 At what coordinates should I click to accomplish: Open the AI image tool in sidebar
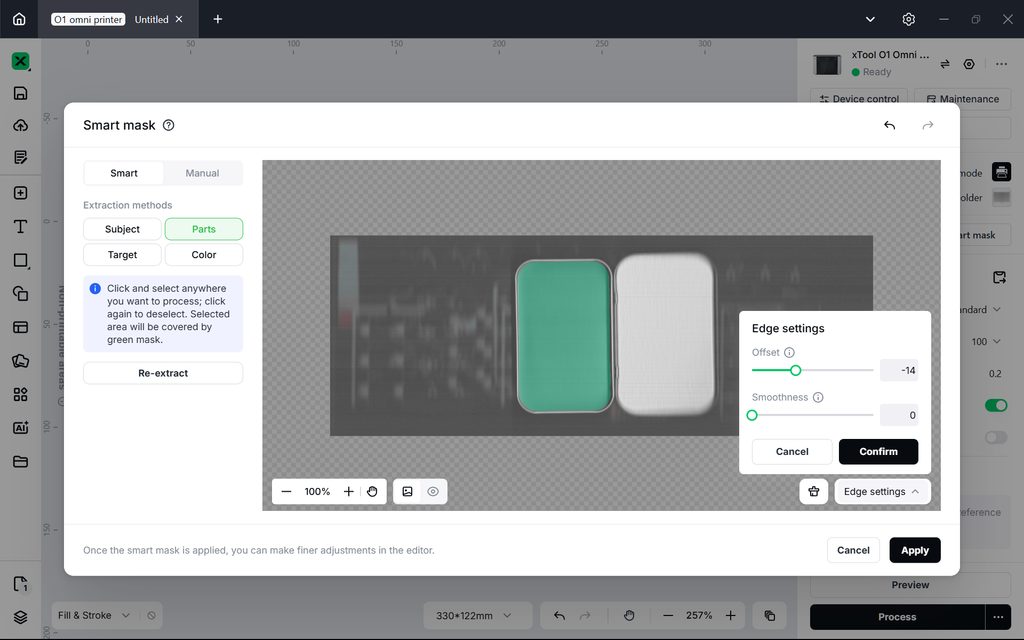coord(20,428)
